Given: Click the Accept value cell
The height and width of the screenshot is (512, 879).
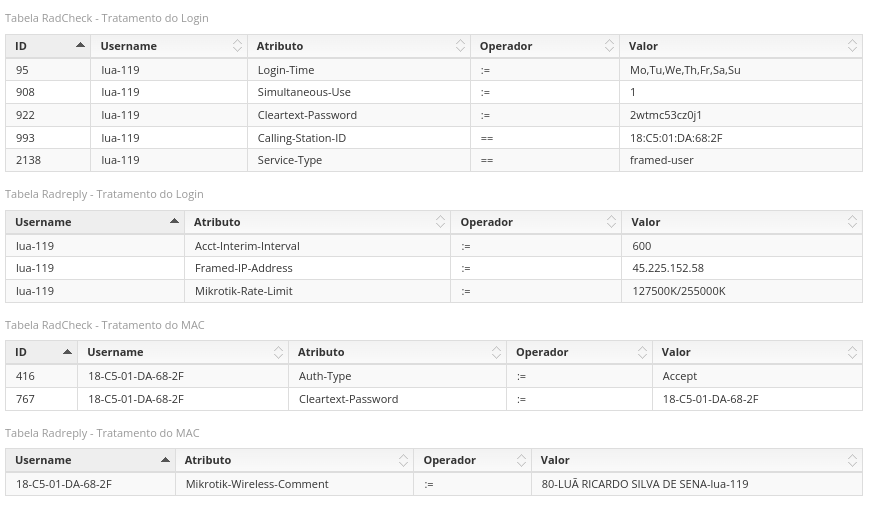Looking at the screenshot, I should coord(757,376).
